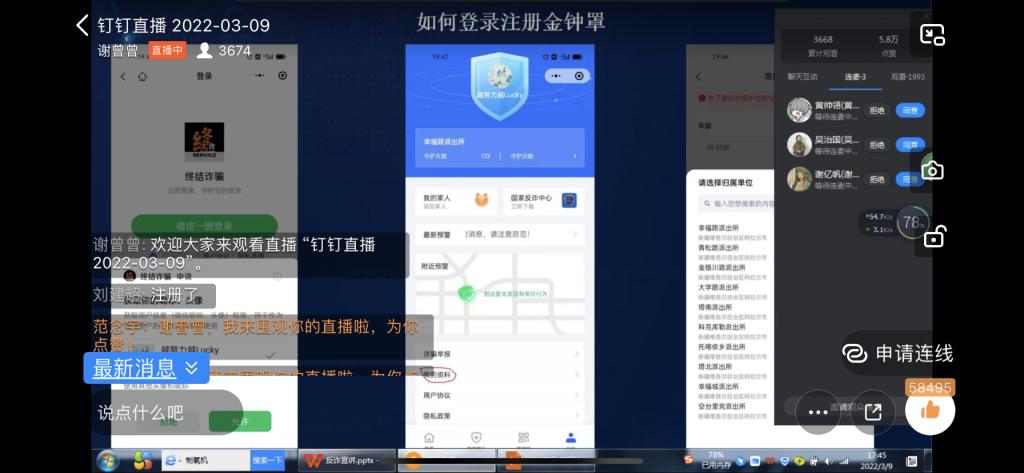1024x473 pixels.
Task: Tap the share icon next to like button
Action: click(x=873, y=411)
